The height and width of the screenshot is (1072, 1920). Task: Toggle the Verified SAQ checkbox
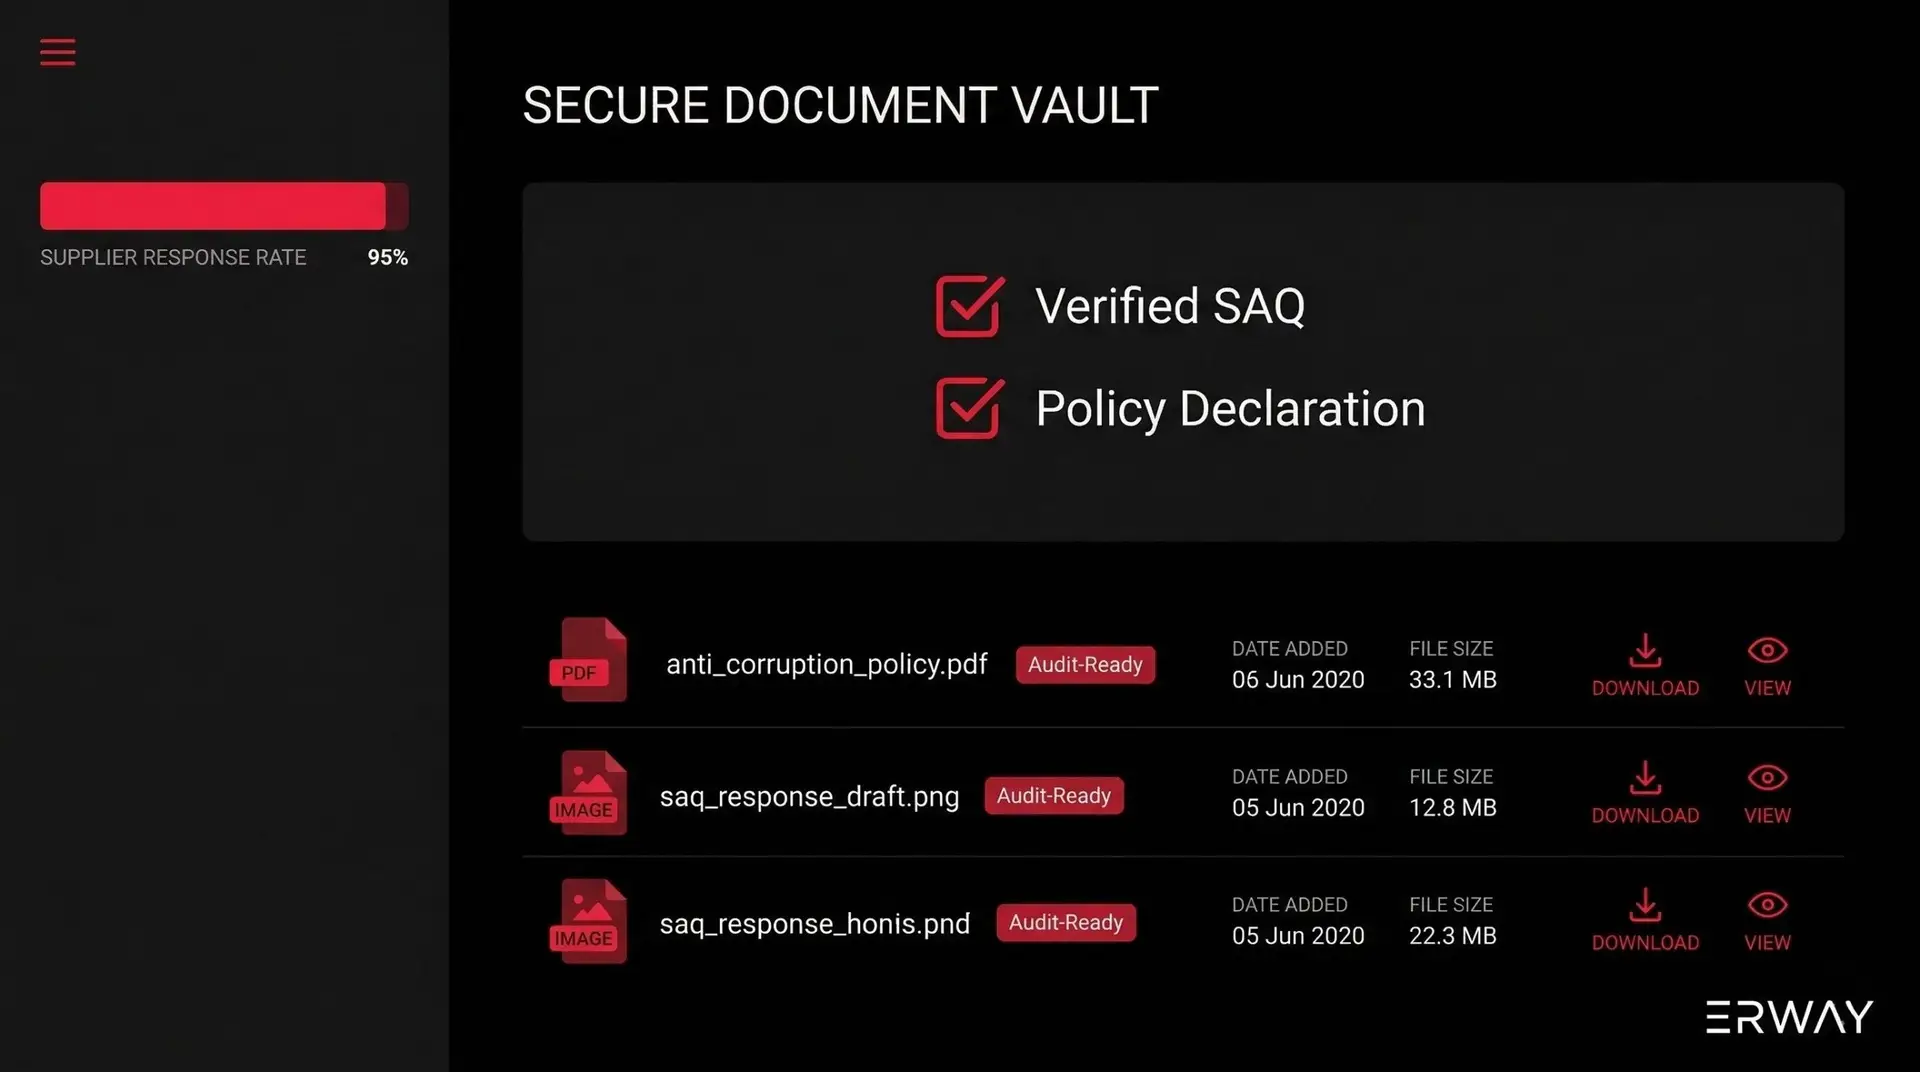969,306
